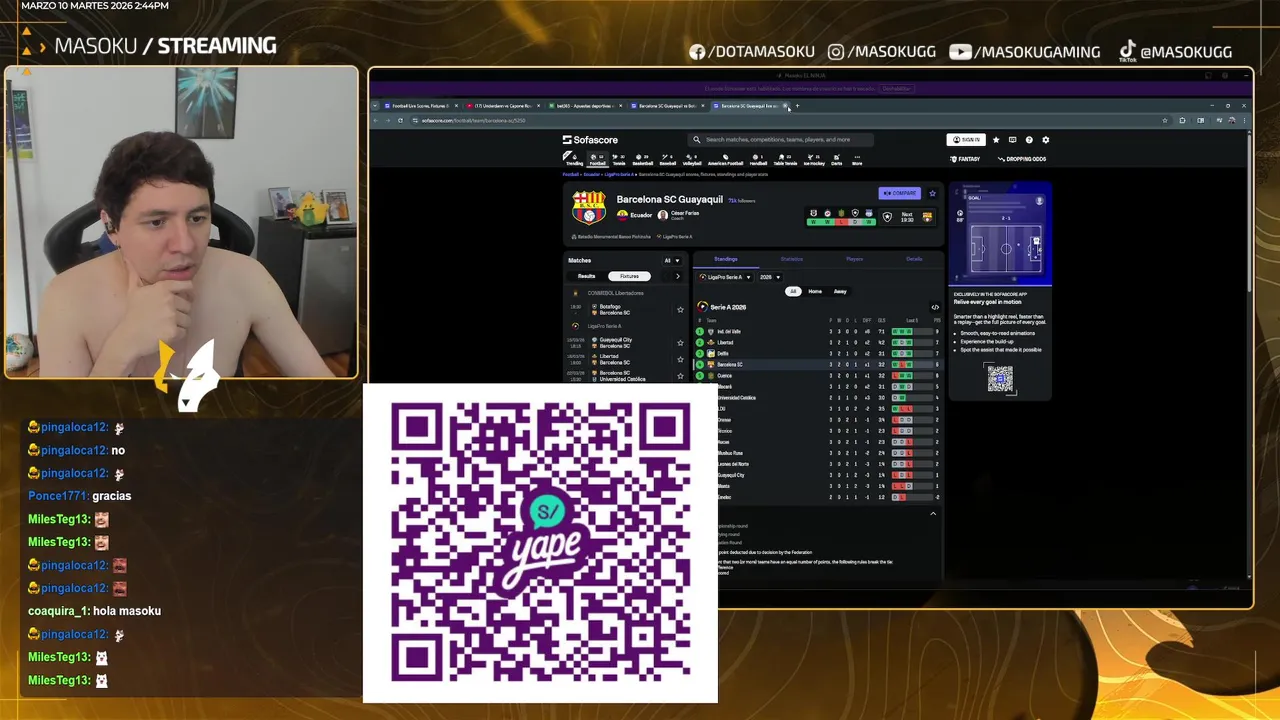Select the Baseball sport category

click(667, 159)
